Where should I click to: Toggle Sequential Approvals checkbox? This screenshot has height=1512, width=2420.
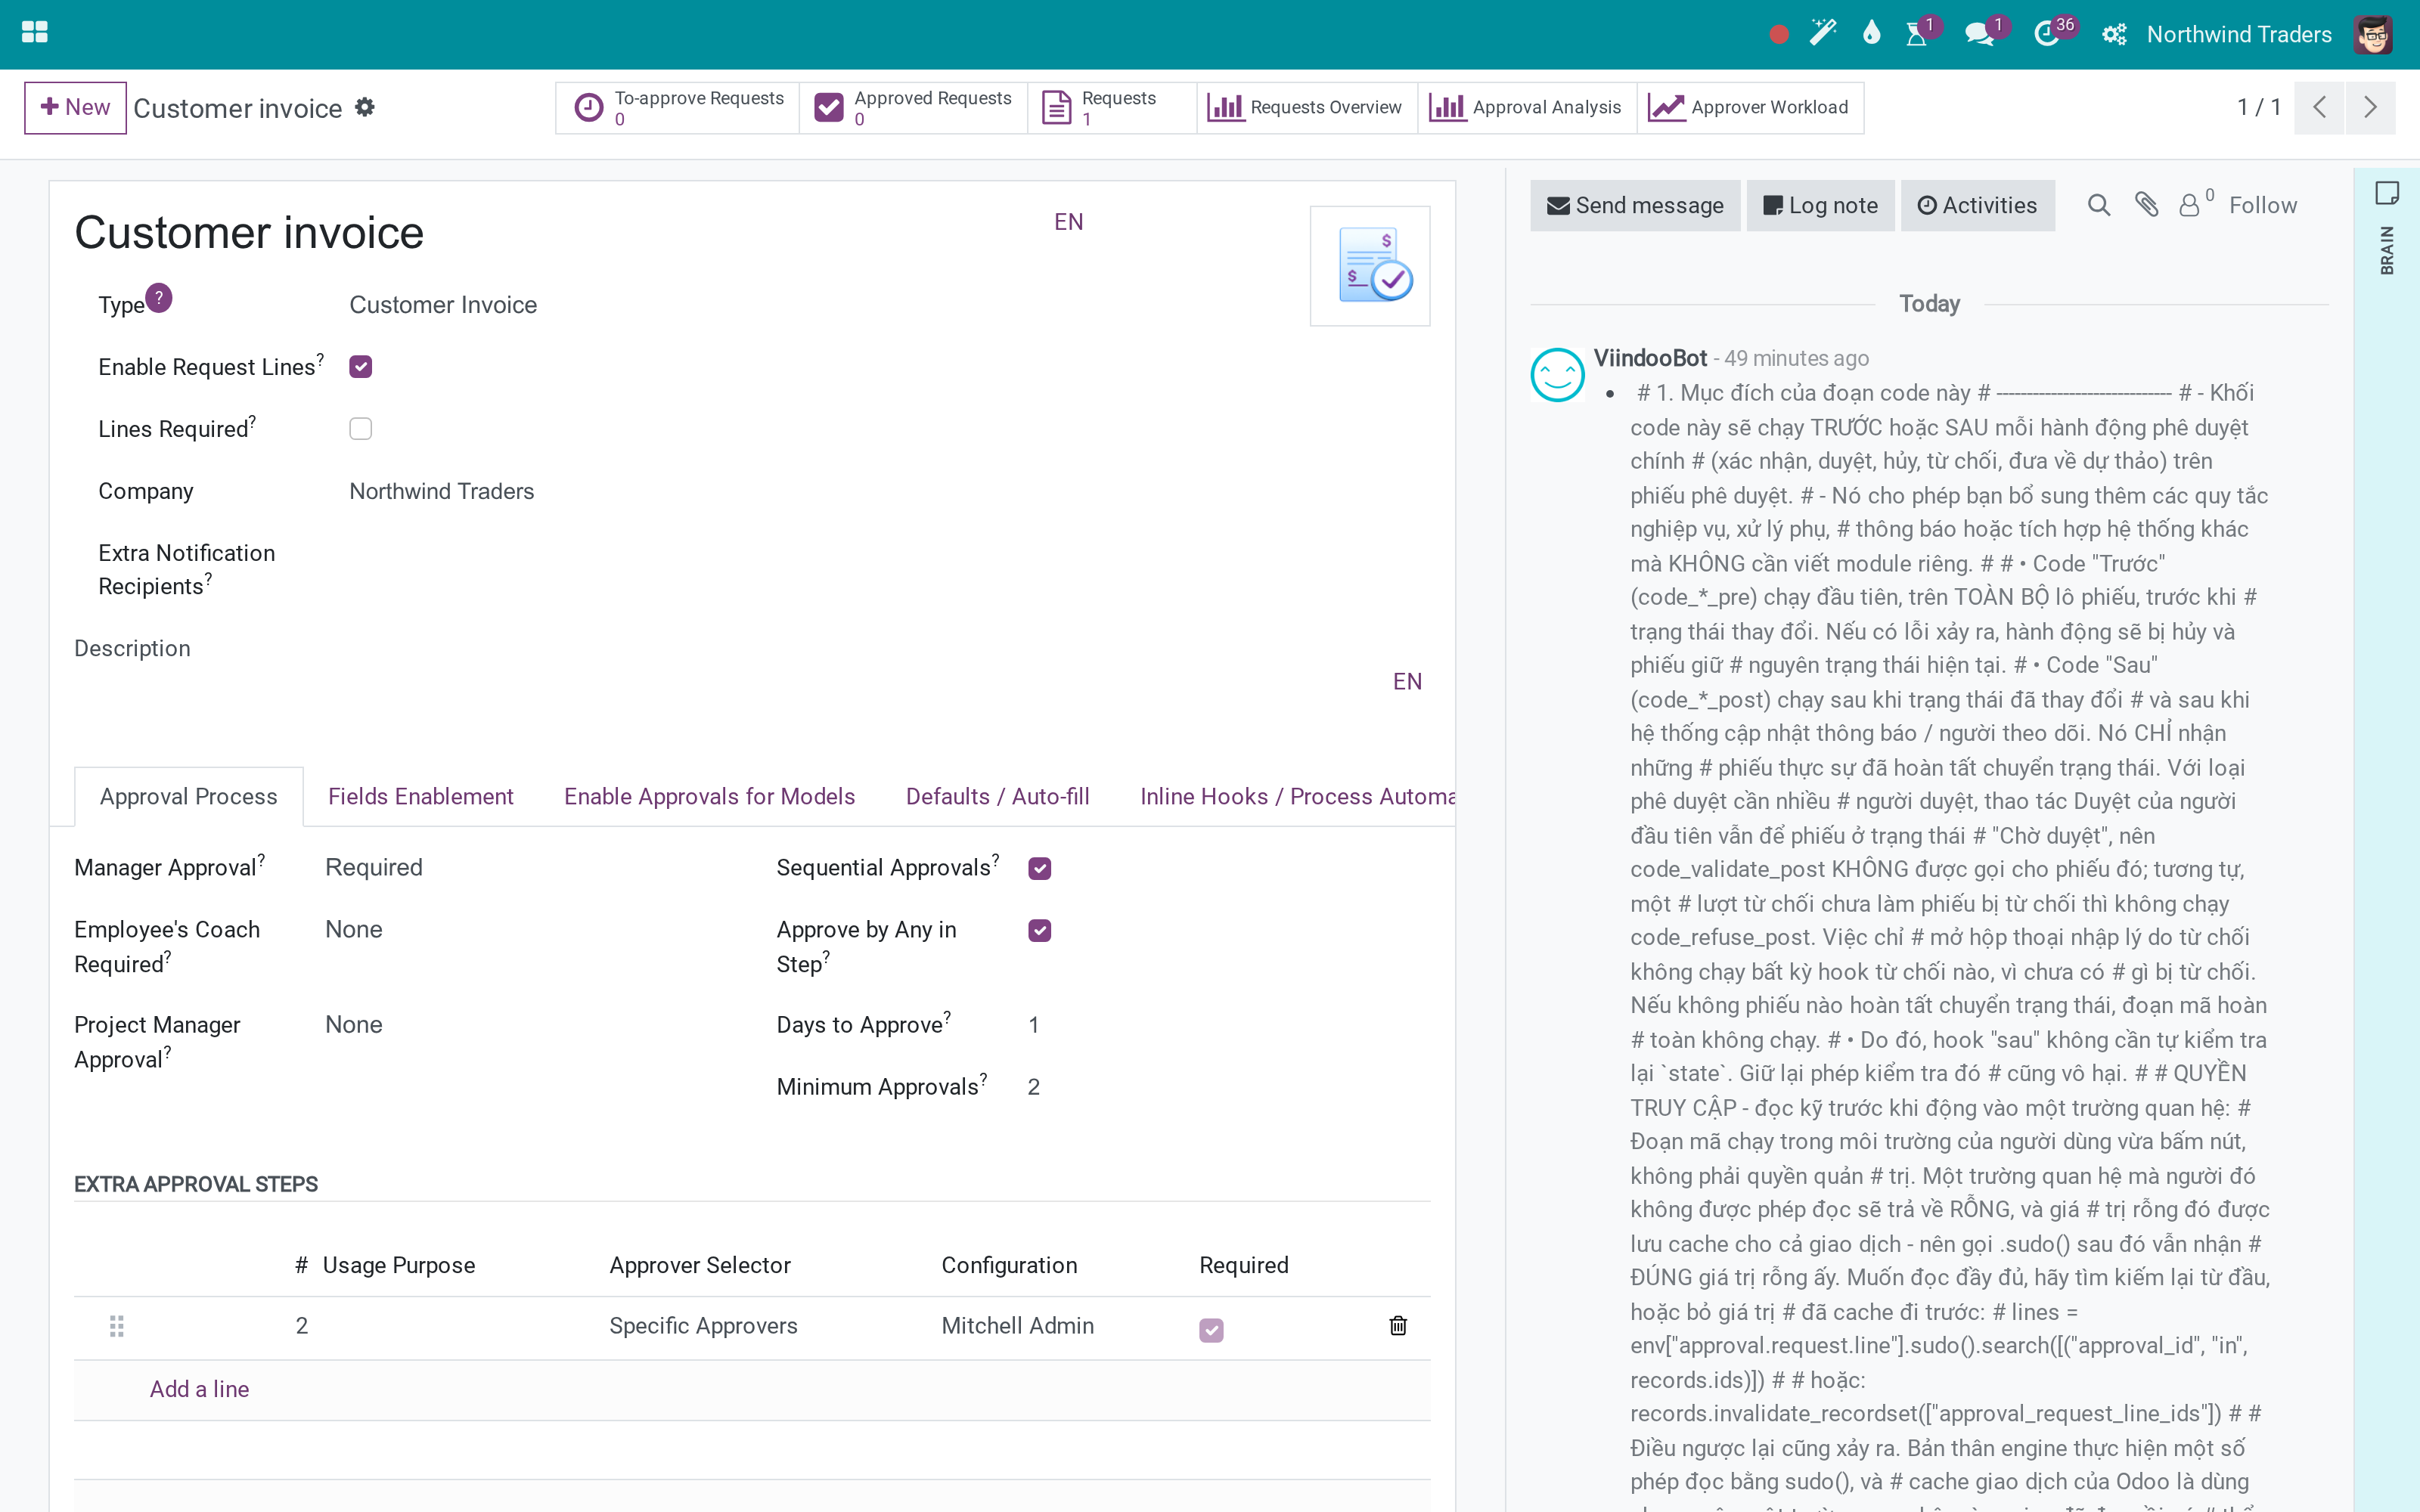[1040, 868]
